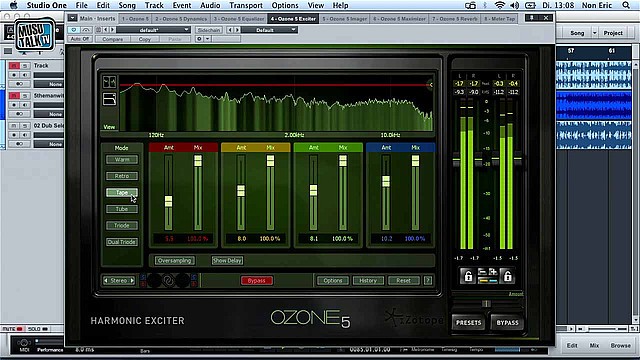The width and height of the screenshot is (640, 360).
Task: Click the PRESETS button
Action: click(468, 322)
